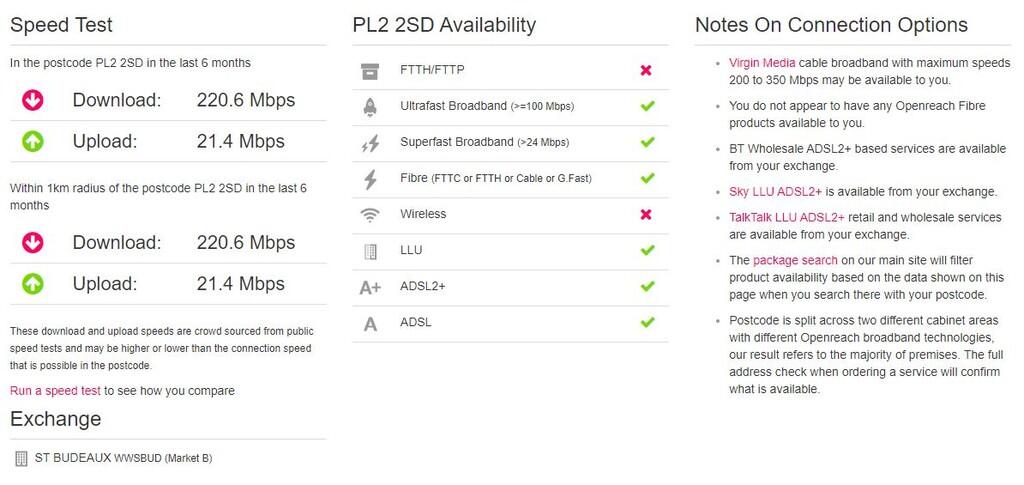Viewport: 1024px width, 485px height.
Task: Click the ADSL2+ letter icon
Action: pos(370,287)
